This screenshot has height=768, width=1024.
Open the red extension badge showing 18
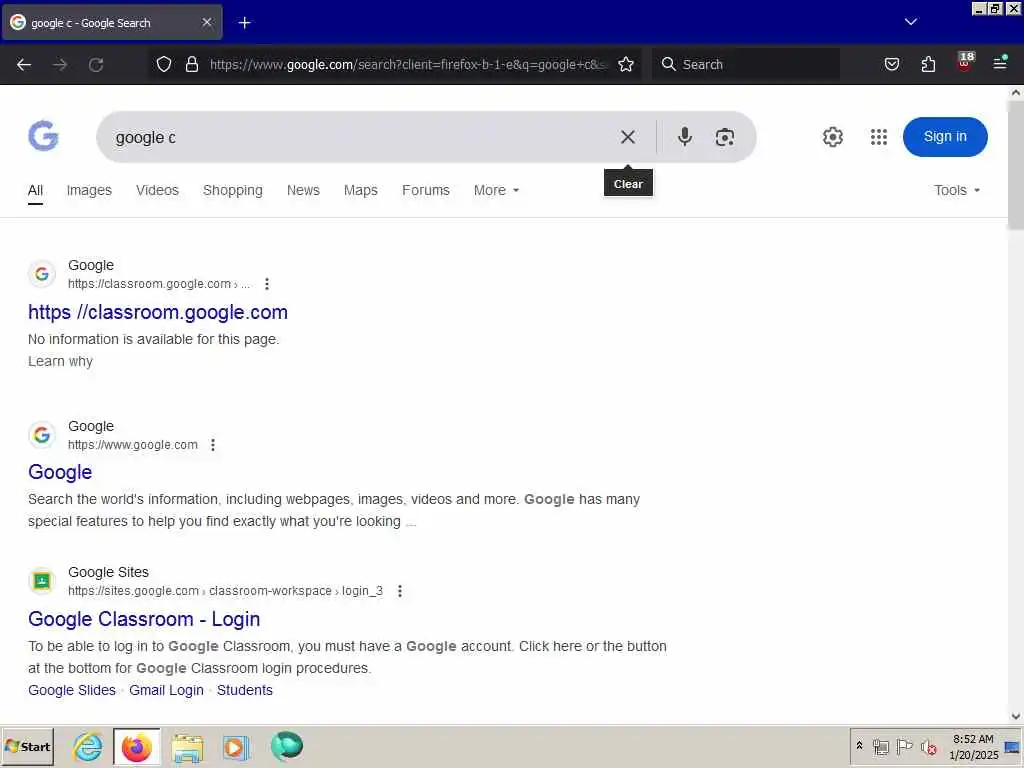(965, 62)
